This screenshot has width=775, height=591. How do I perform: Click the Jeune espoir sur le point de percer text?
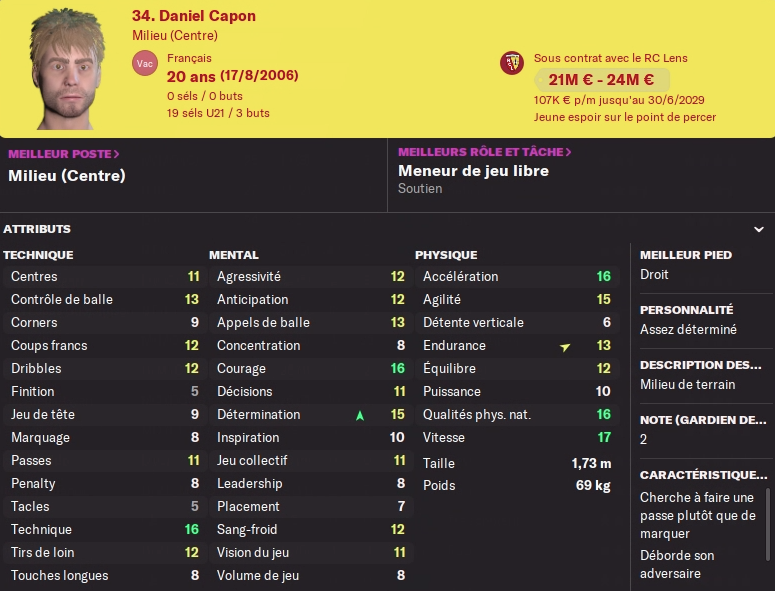(625, 117)
